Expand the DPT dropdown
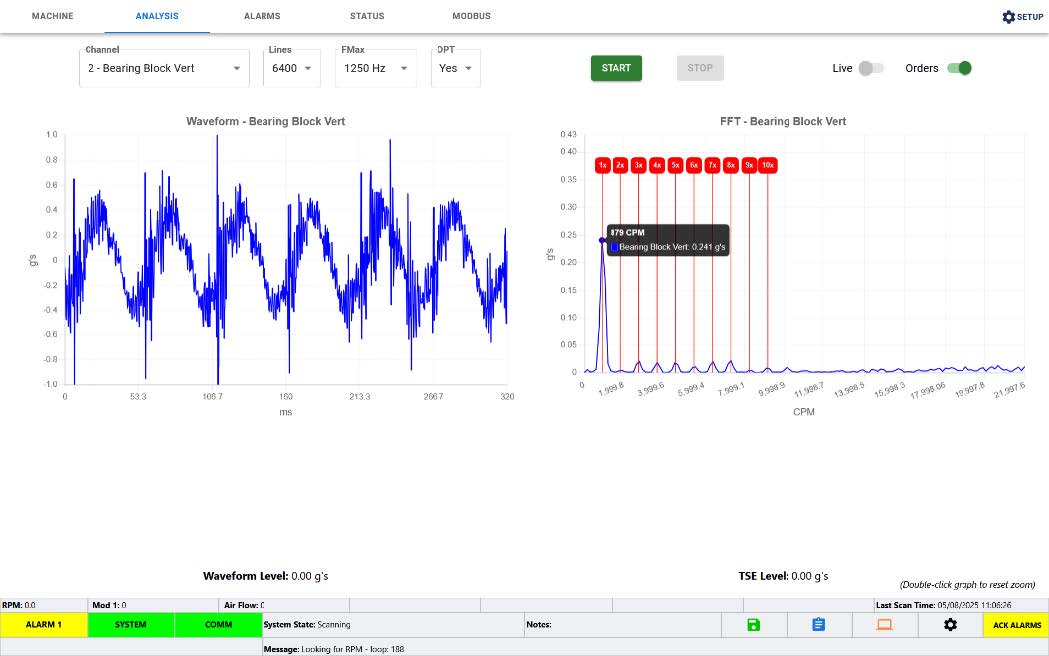The image size is (1049, 656). [x=455, y=68]
